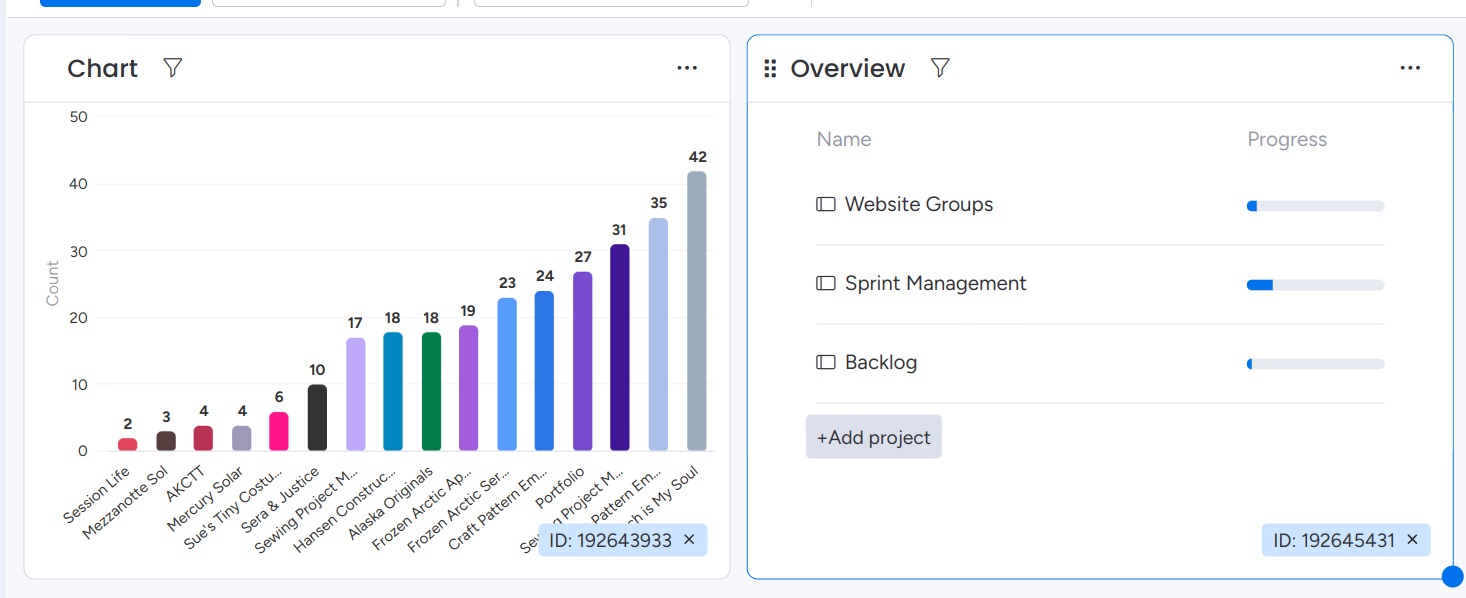Open the Chart widget filter icon
1466x598 pixels.
tap(173, 68)
